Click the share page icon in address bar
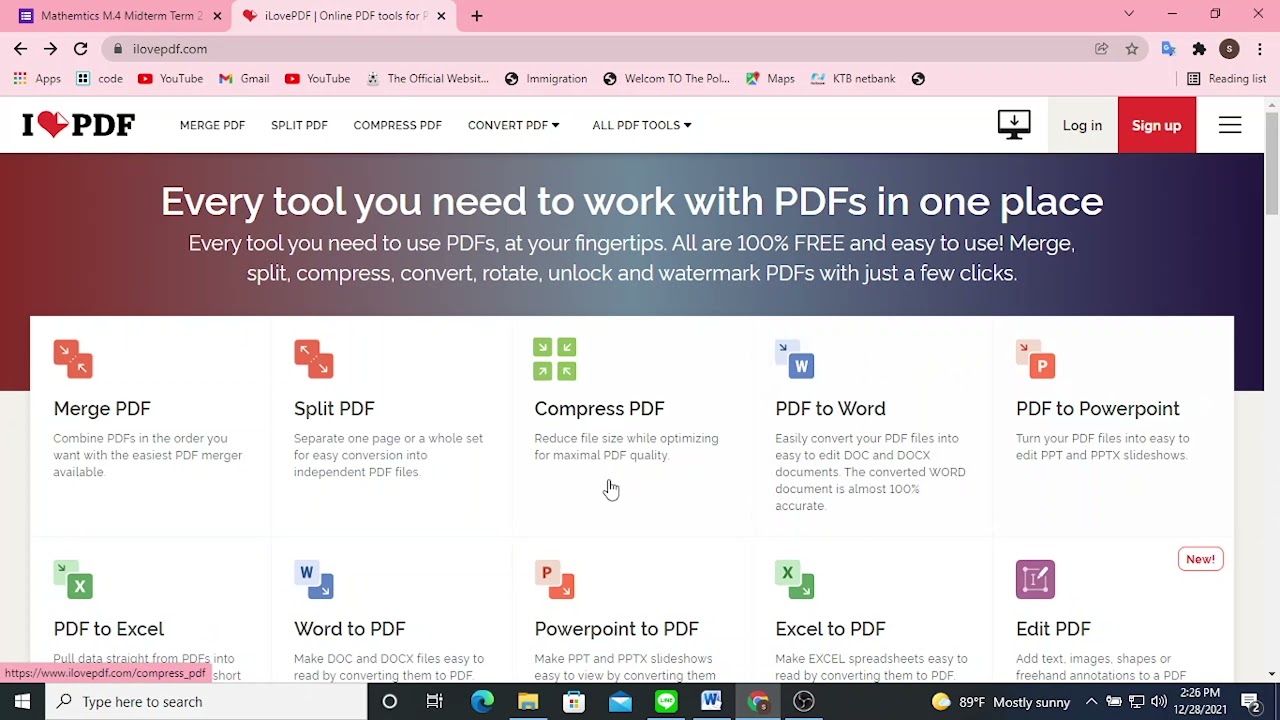The height and width of the screenshot is (720, 1280). pyautogui.click(x=1102, y=48)
